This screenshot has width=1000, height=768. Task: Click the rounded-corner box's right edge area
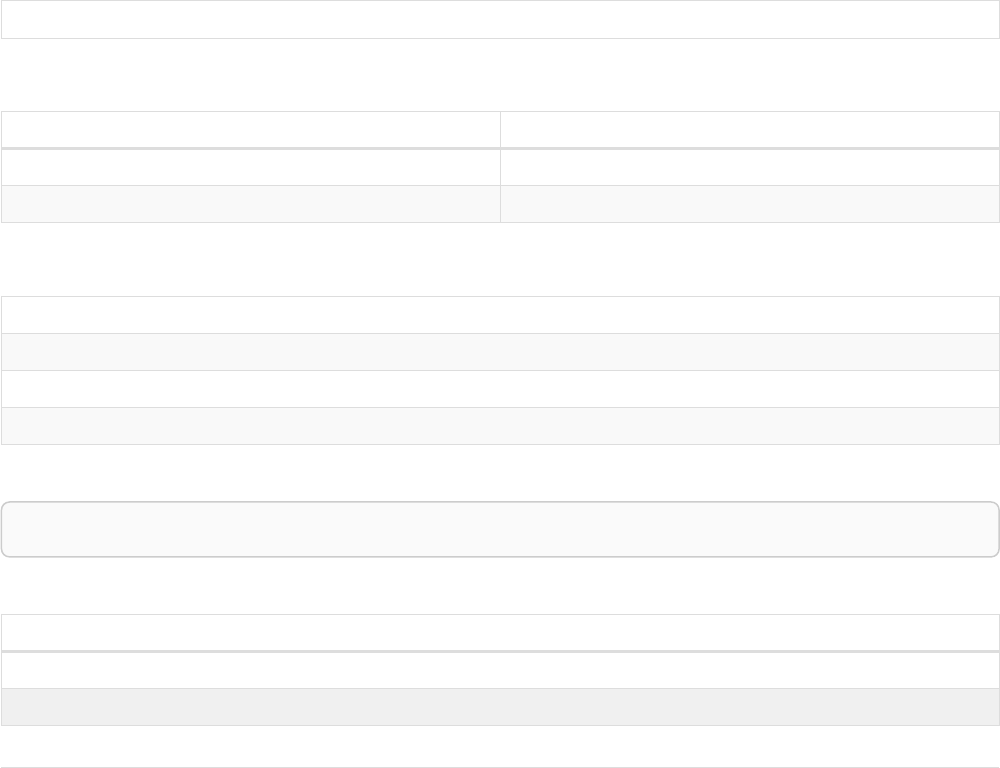click(997, 529)
